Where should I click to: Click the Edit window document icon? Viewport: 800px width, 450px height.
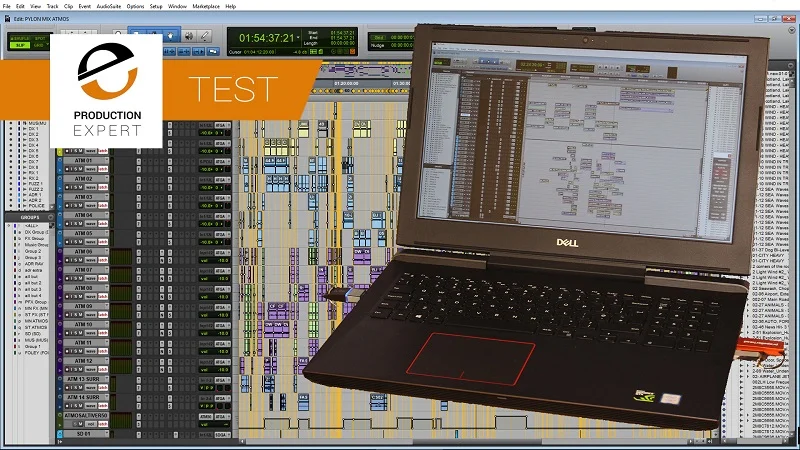7,18
